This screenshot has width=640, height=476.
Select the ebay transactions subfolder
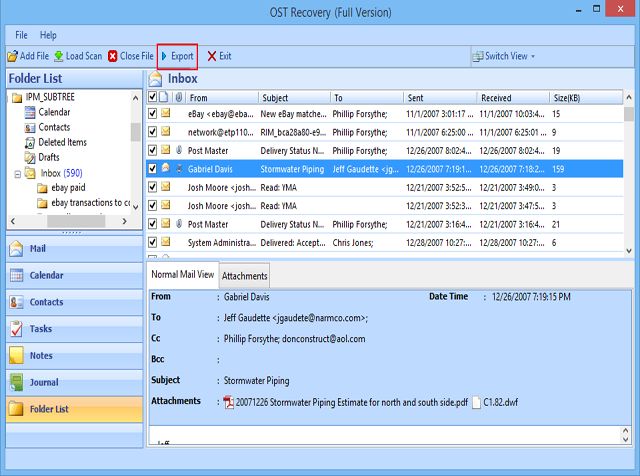pos(91,202)
